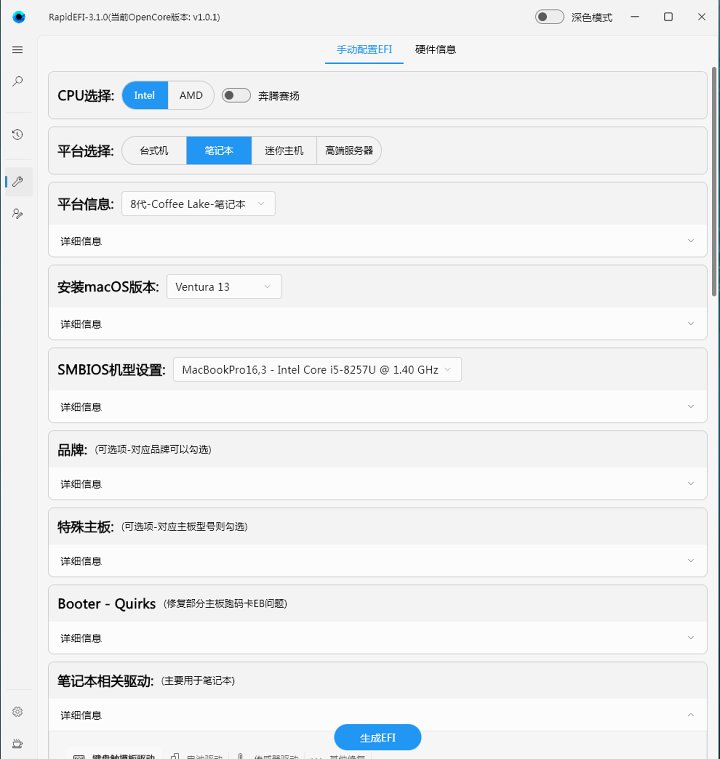Open the 平台信息 Coffee Lake dropdown
Viewport: 720px width, 759px height.
click(x=198, y=204)
